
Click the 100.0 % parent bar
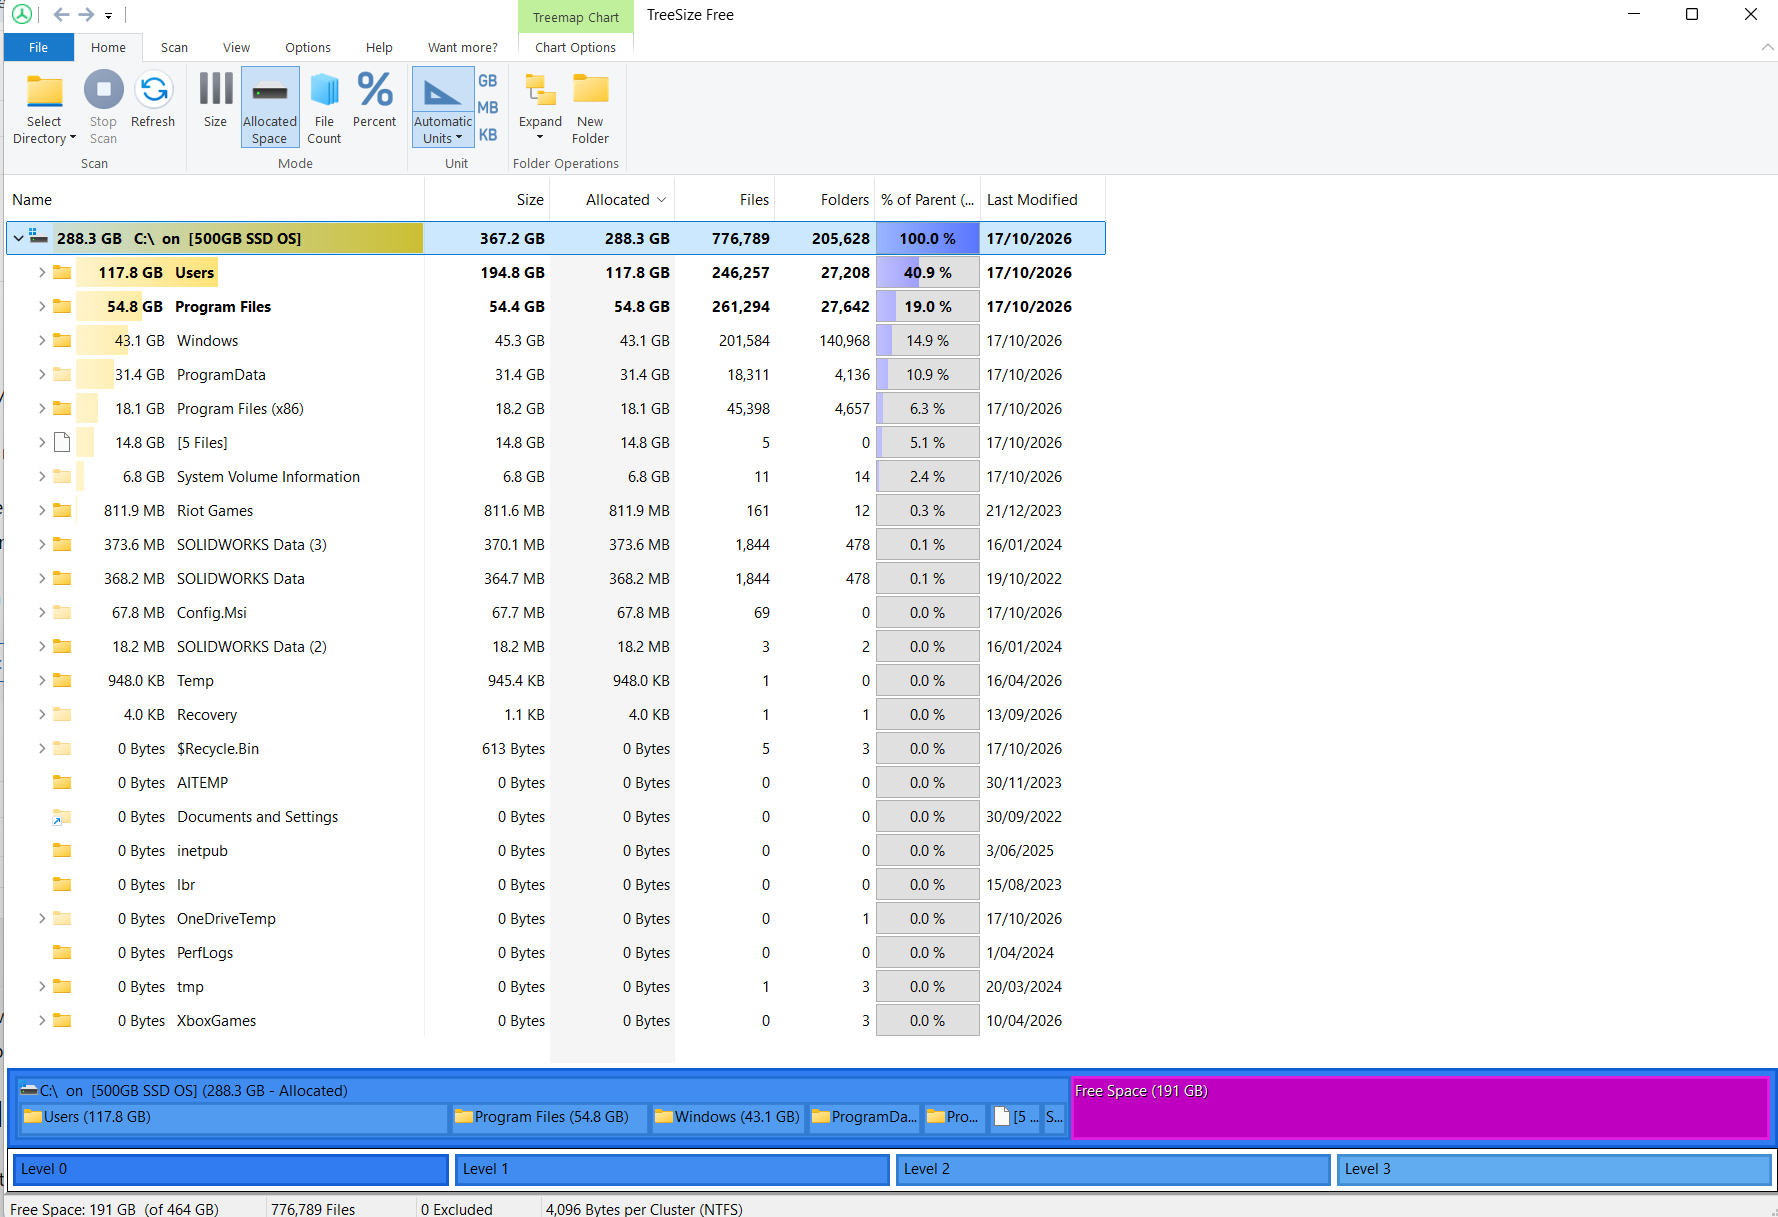[x=927, y=238]
